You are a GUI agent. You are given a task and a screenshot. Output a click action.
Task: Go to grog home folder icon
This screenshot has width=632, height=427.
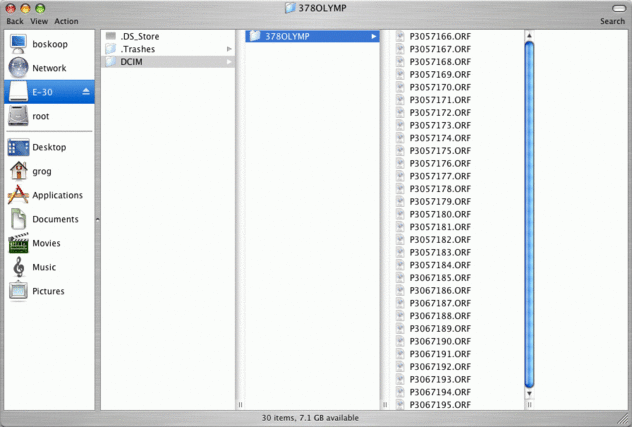click(19, 171)
